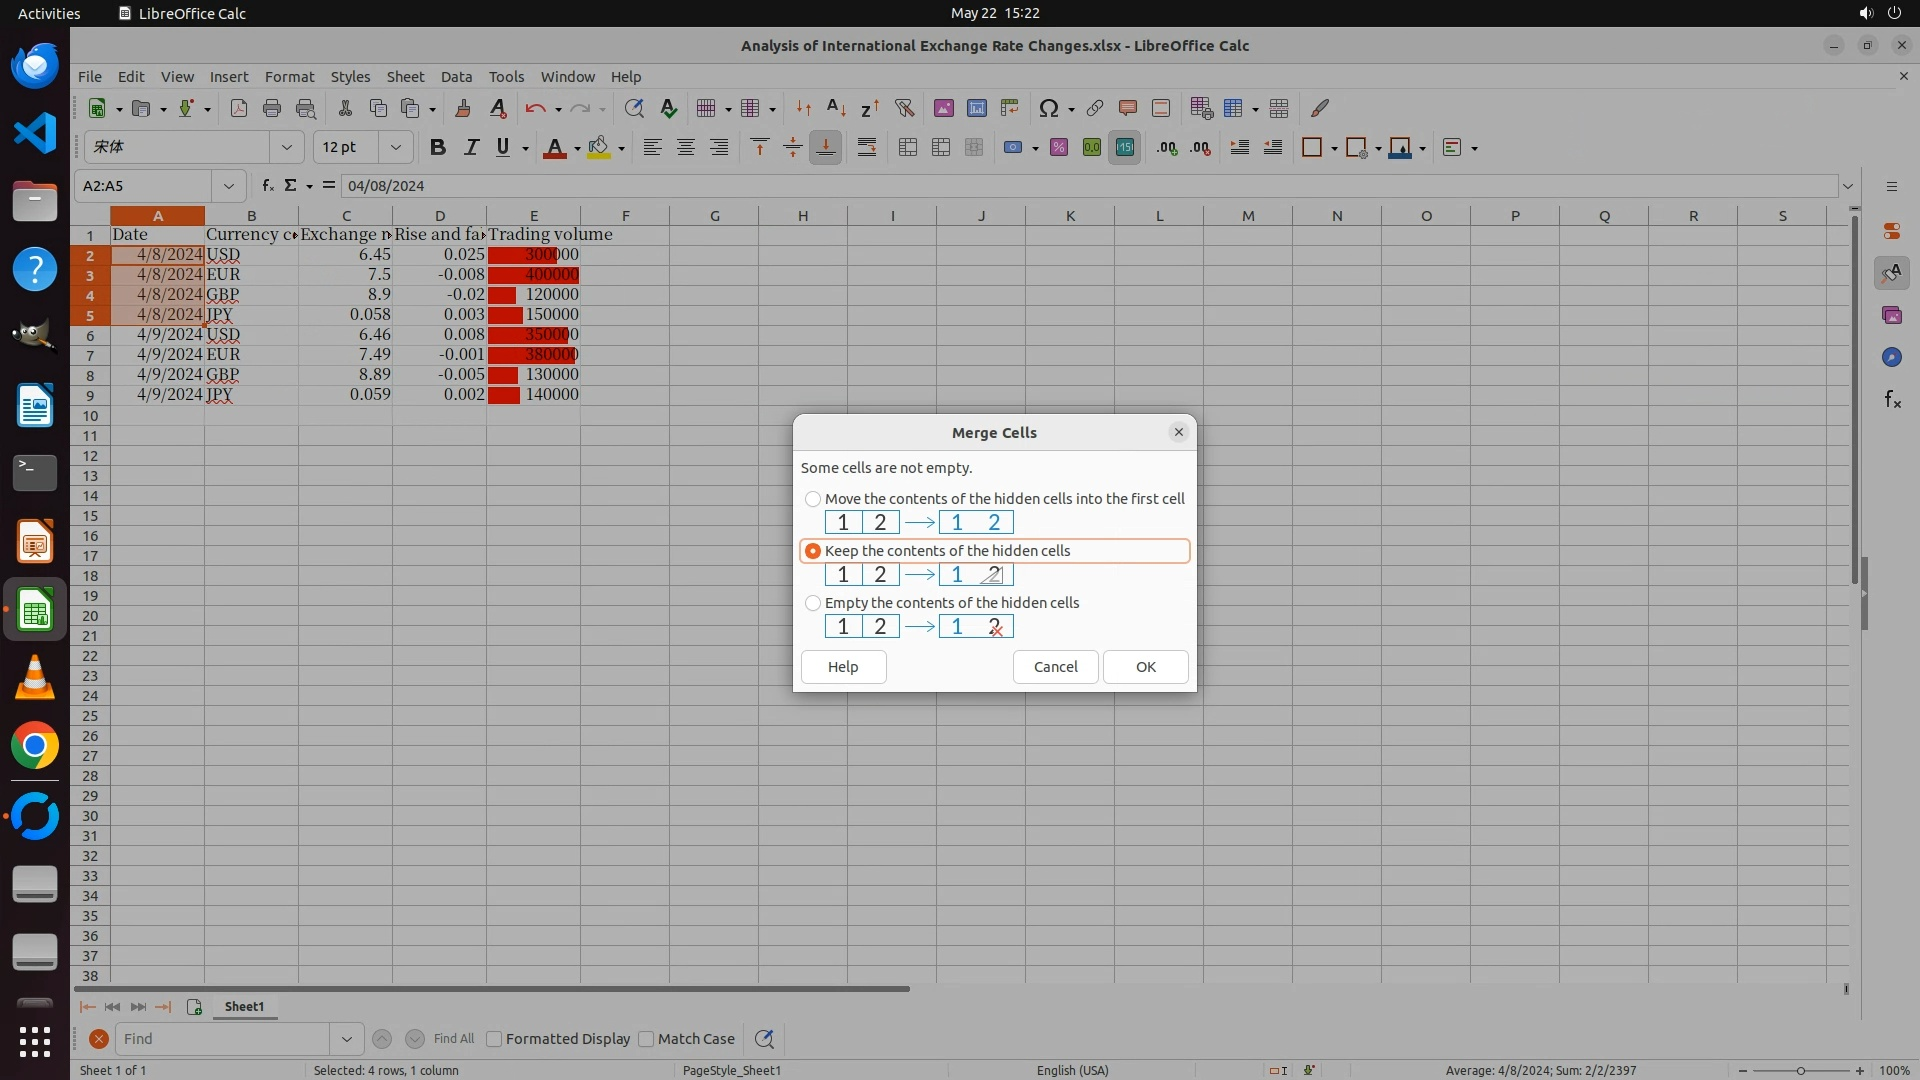
Task: Click the Italic formatting icon
Action: (471, 148)
